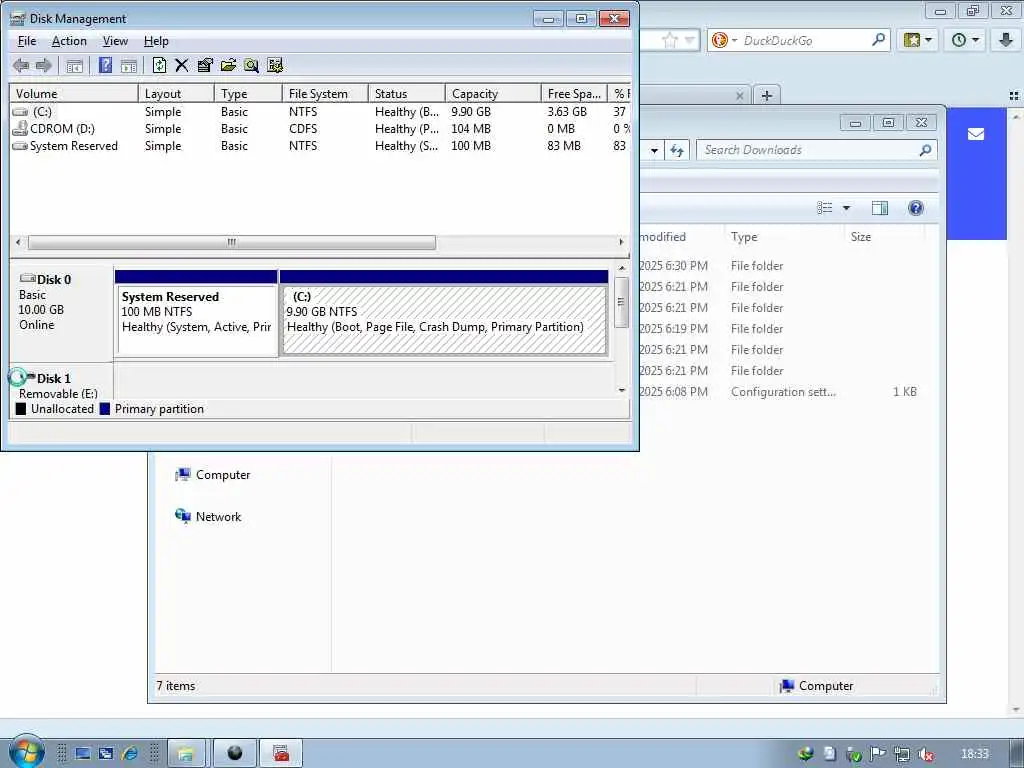Open Help via the blue question mark icon
Image resolution: width=1024 pixels, height=768 pixels.
105,65
